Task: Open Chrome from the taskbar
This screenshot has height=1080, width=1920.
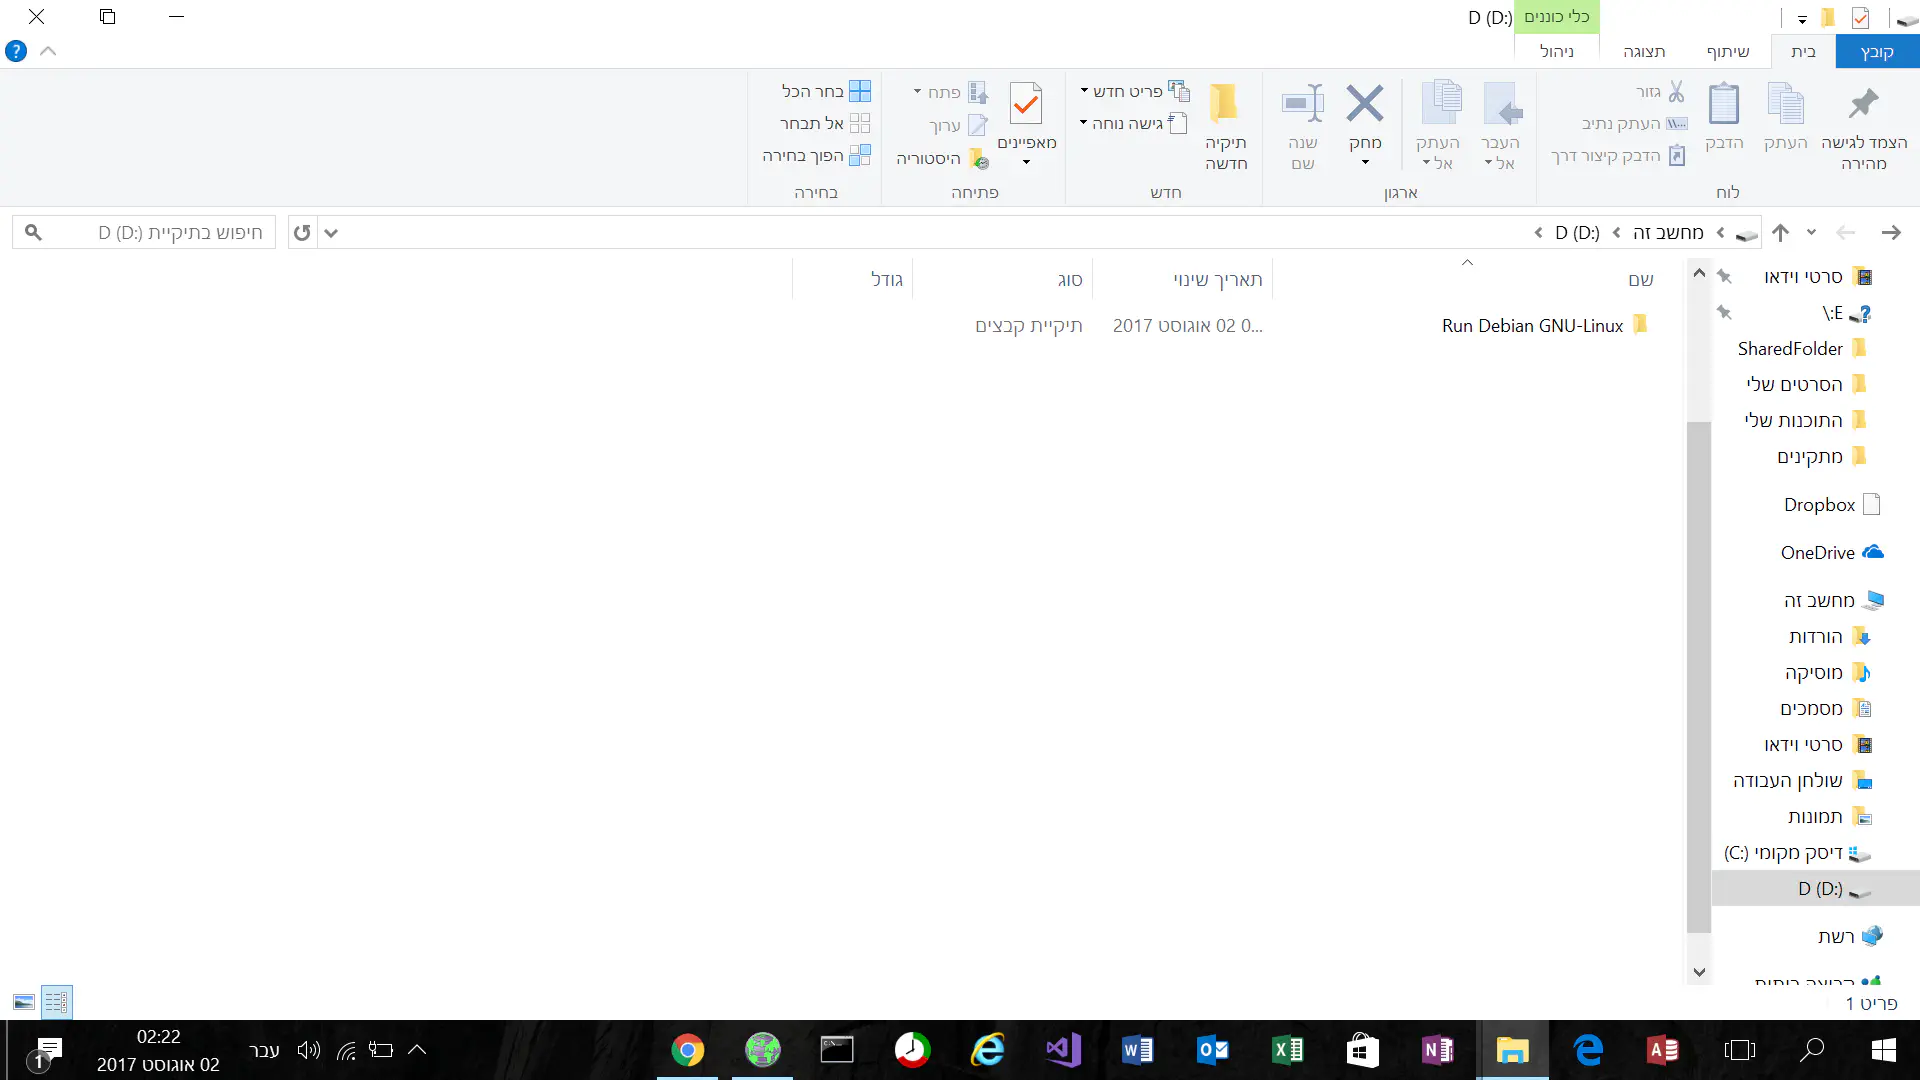Action: coord(687,1050)
